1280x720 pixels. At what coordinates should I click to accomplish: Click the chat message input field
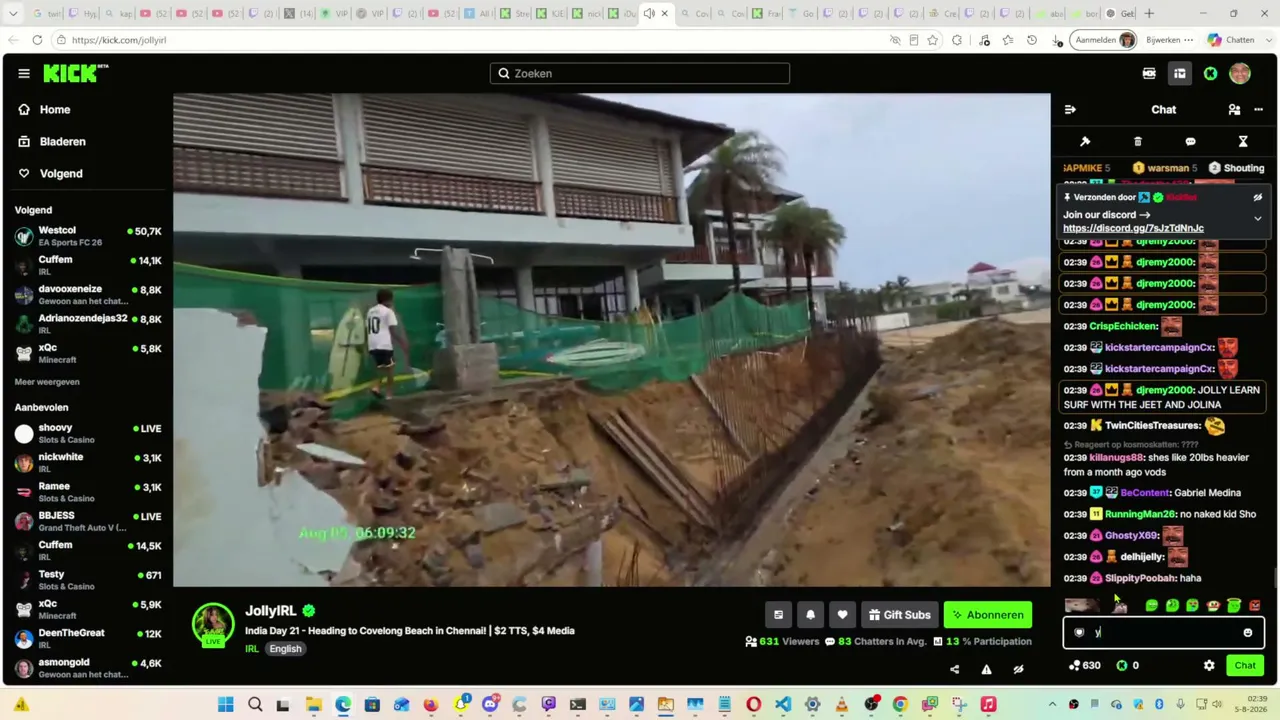[1164, 632]
